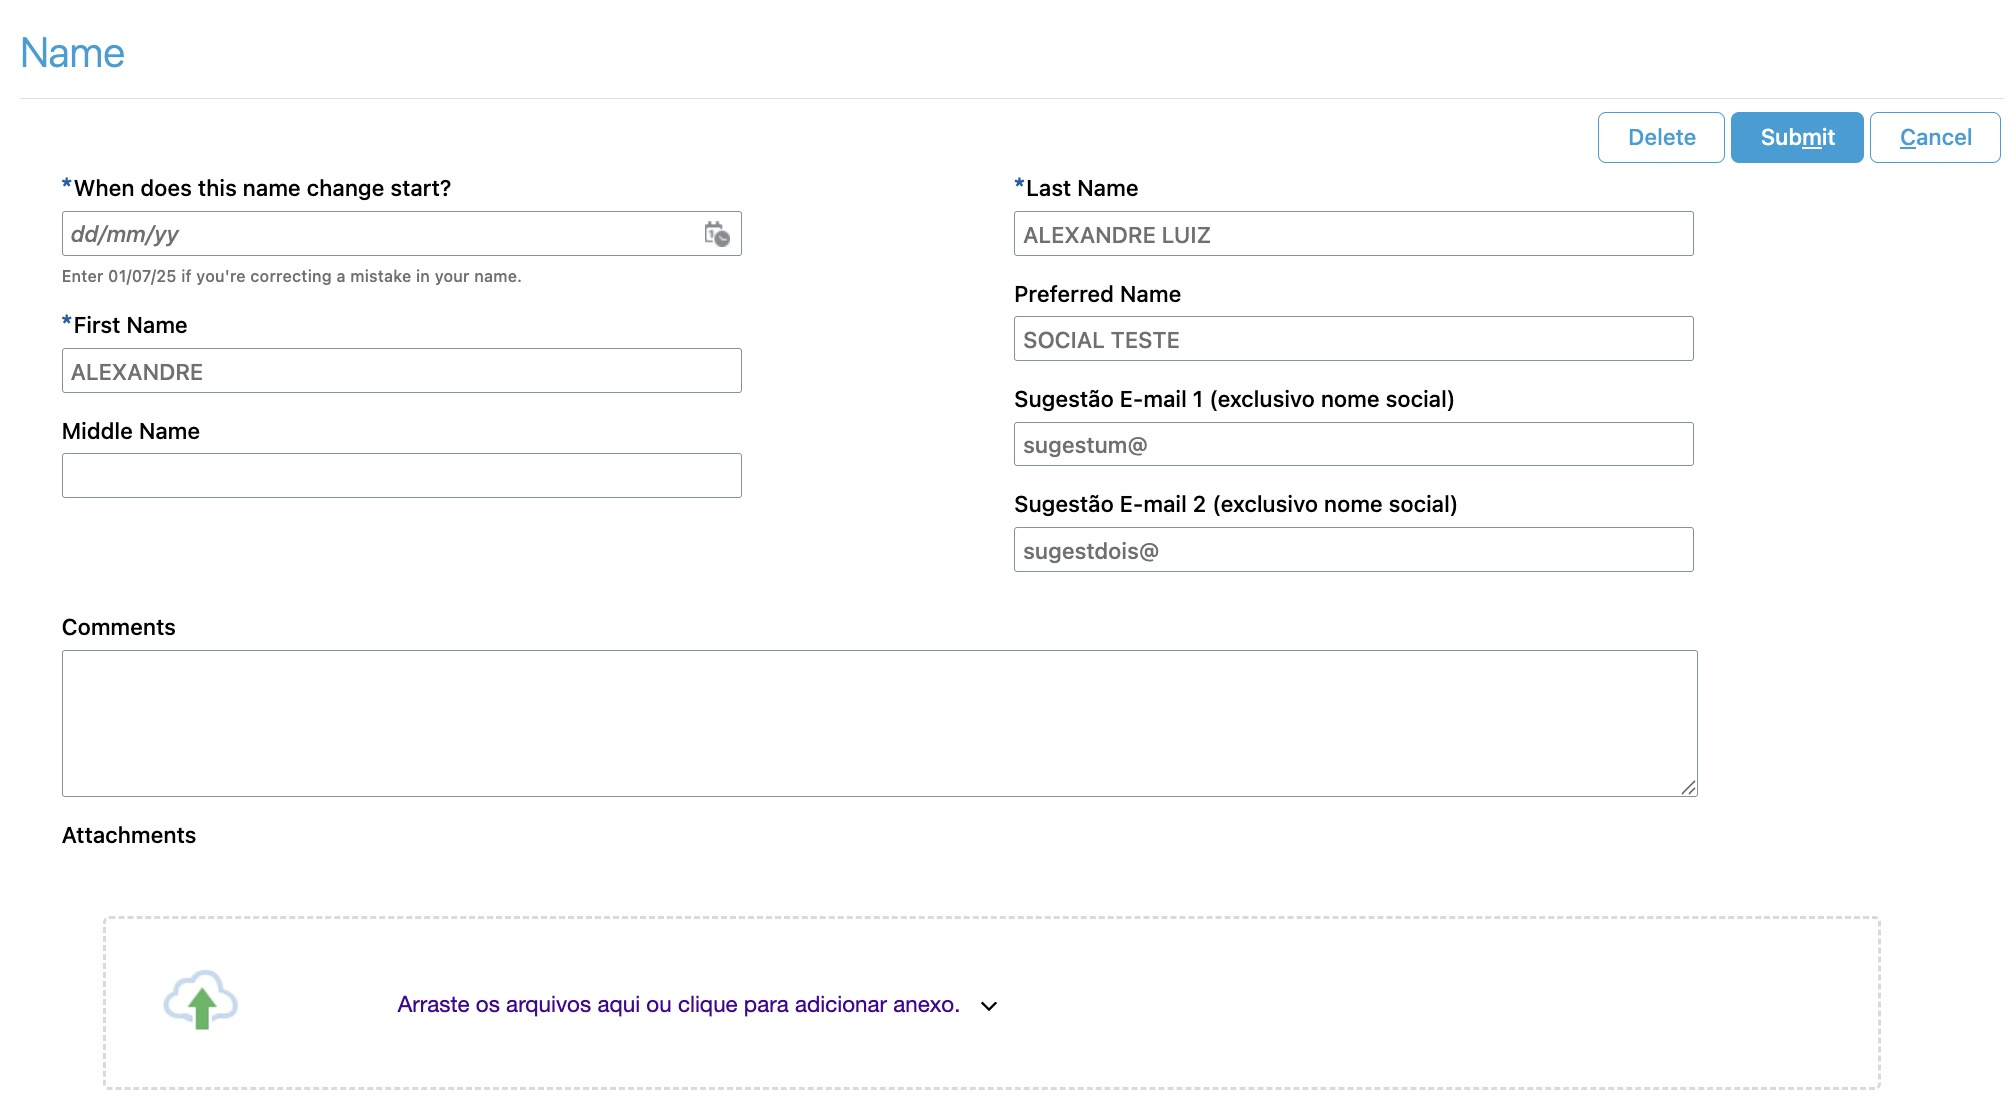Click the empty Middle Name field

(x=401, y=475)
